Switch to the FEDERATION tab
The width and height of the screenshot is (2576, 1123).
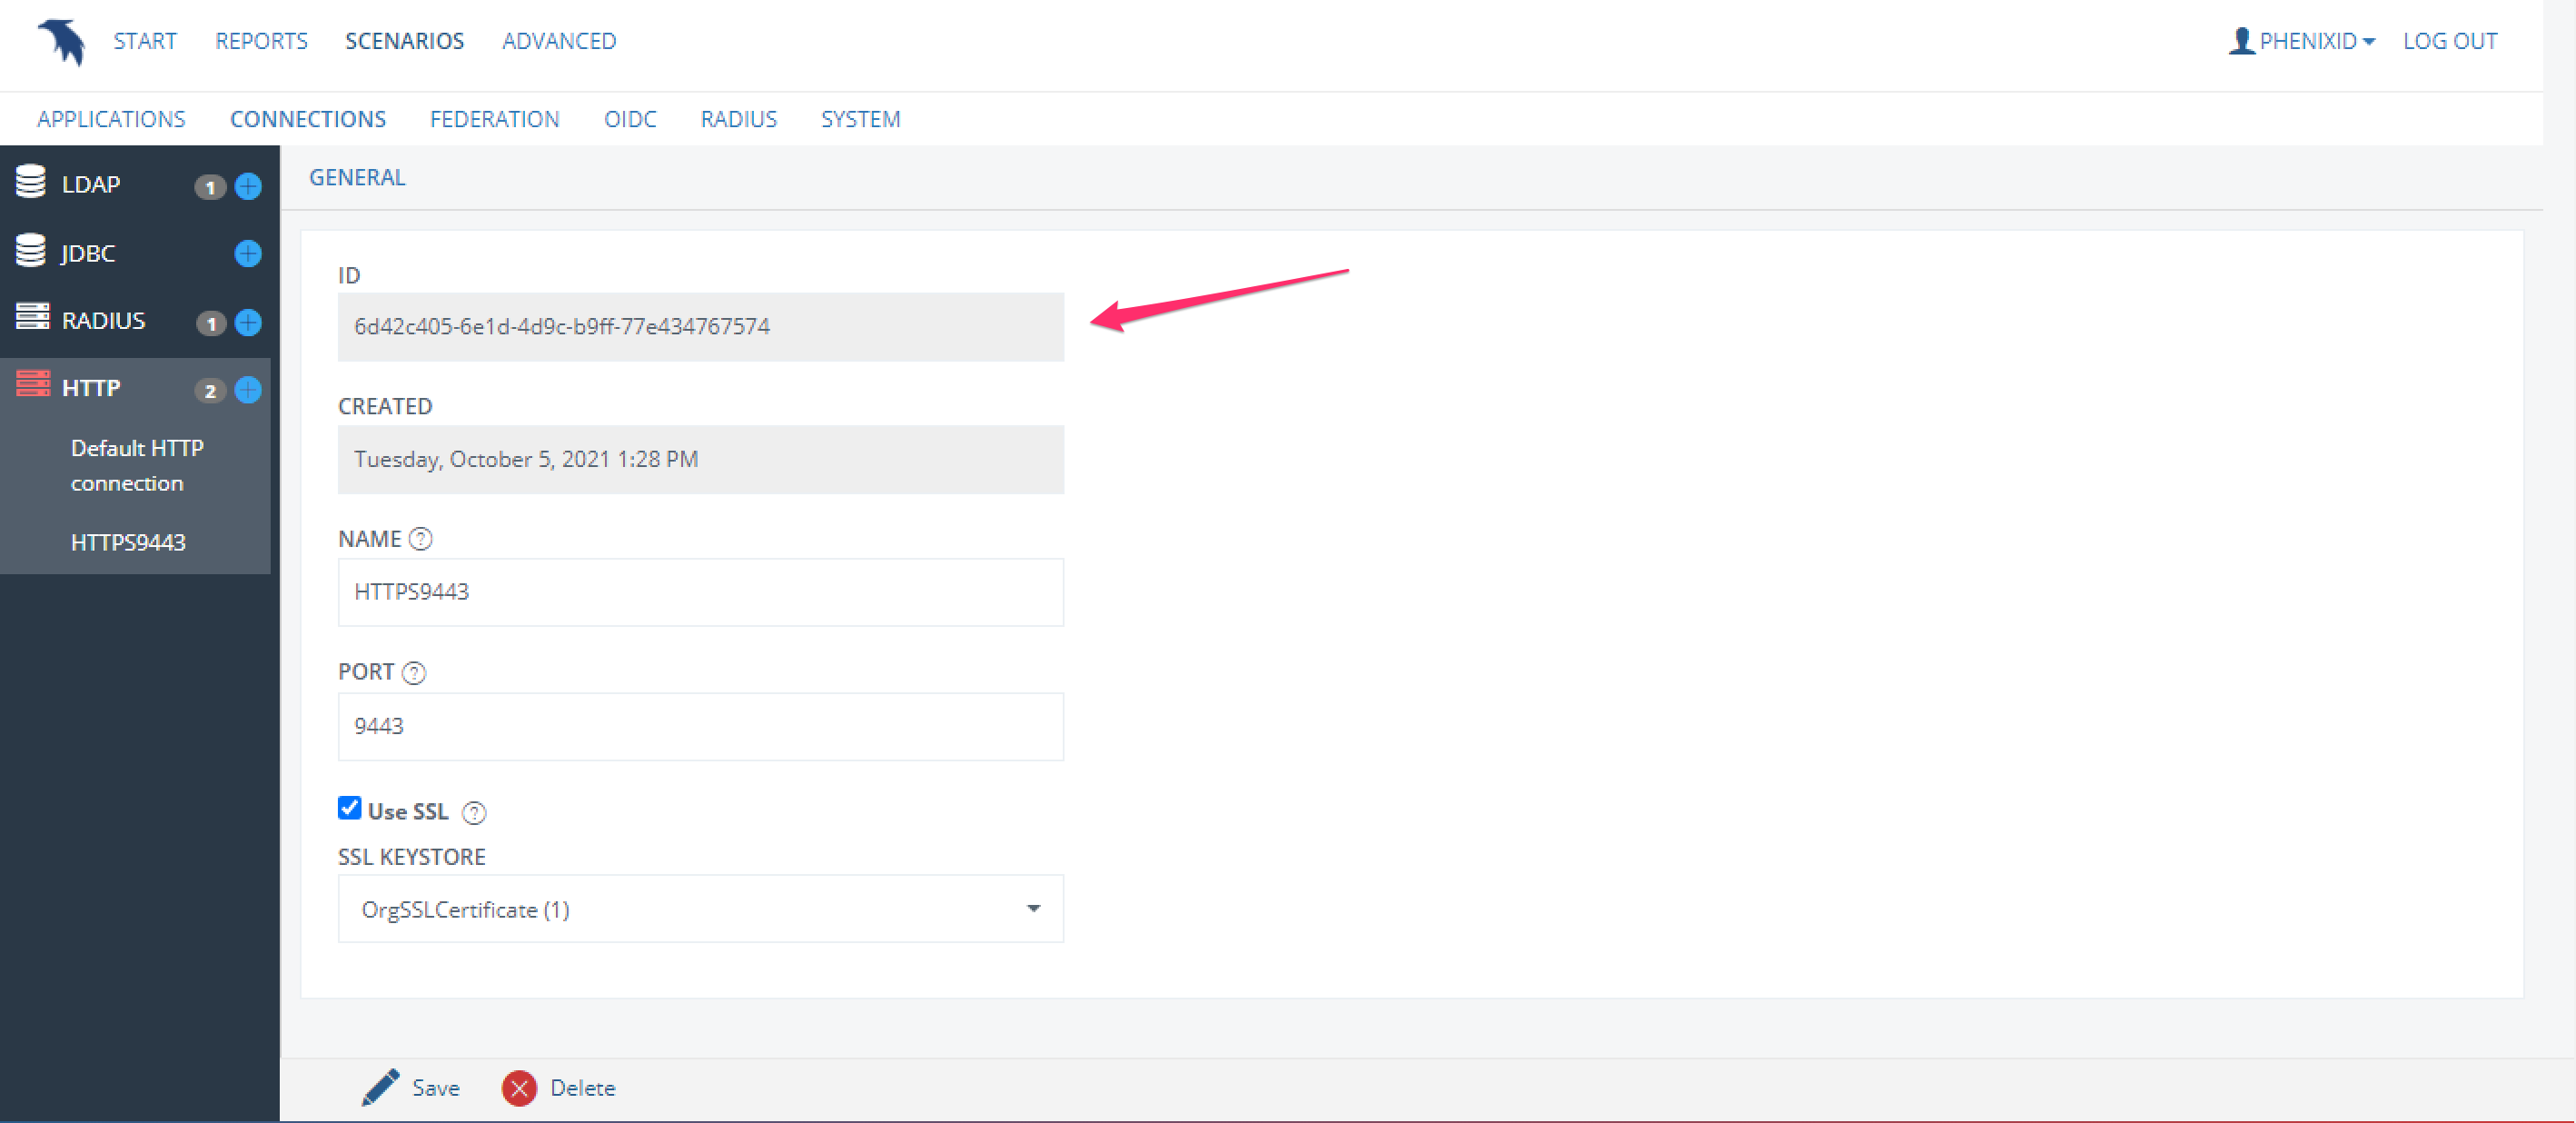point(494,119)
